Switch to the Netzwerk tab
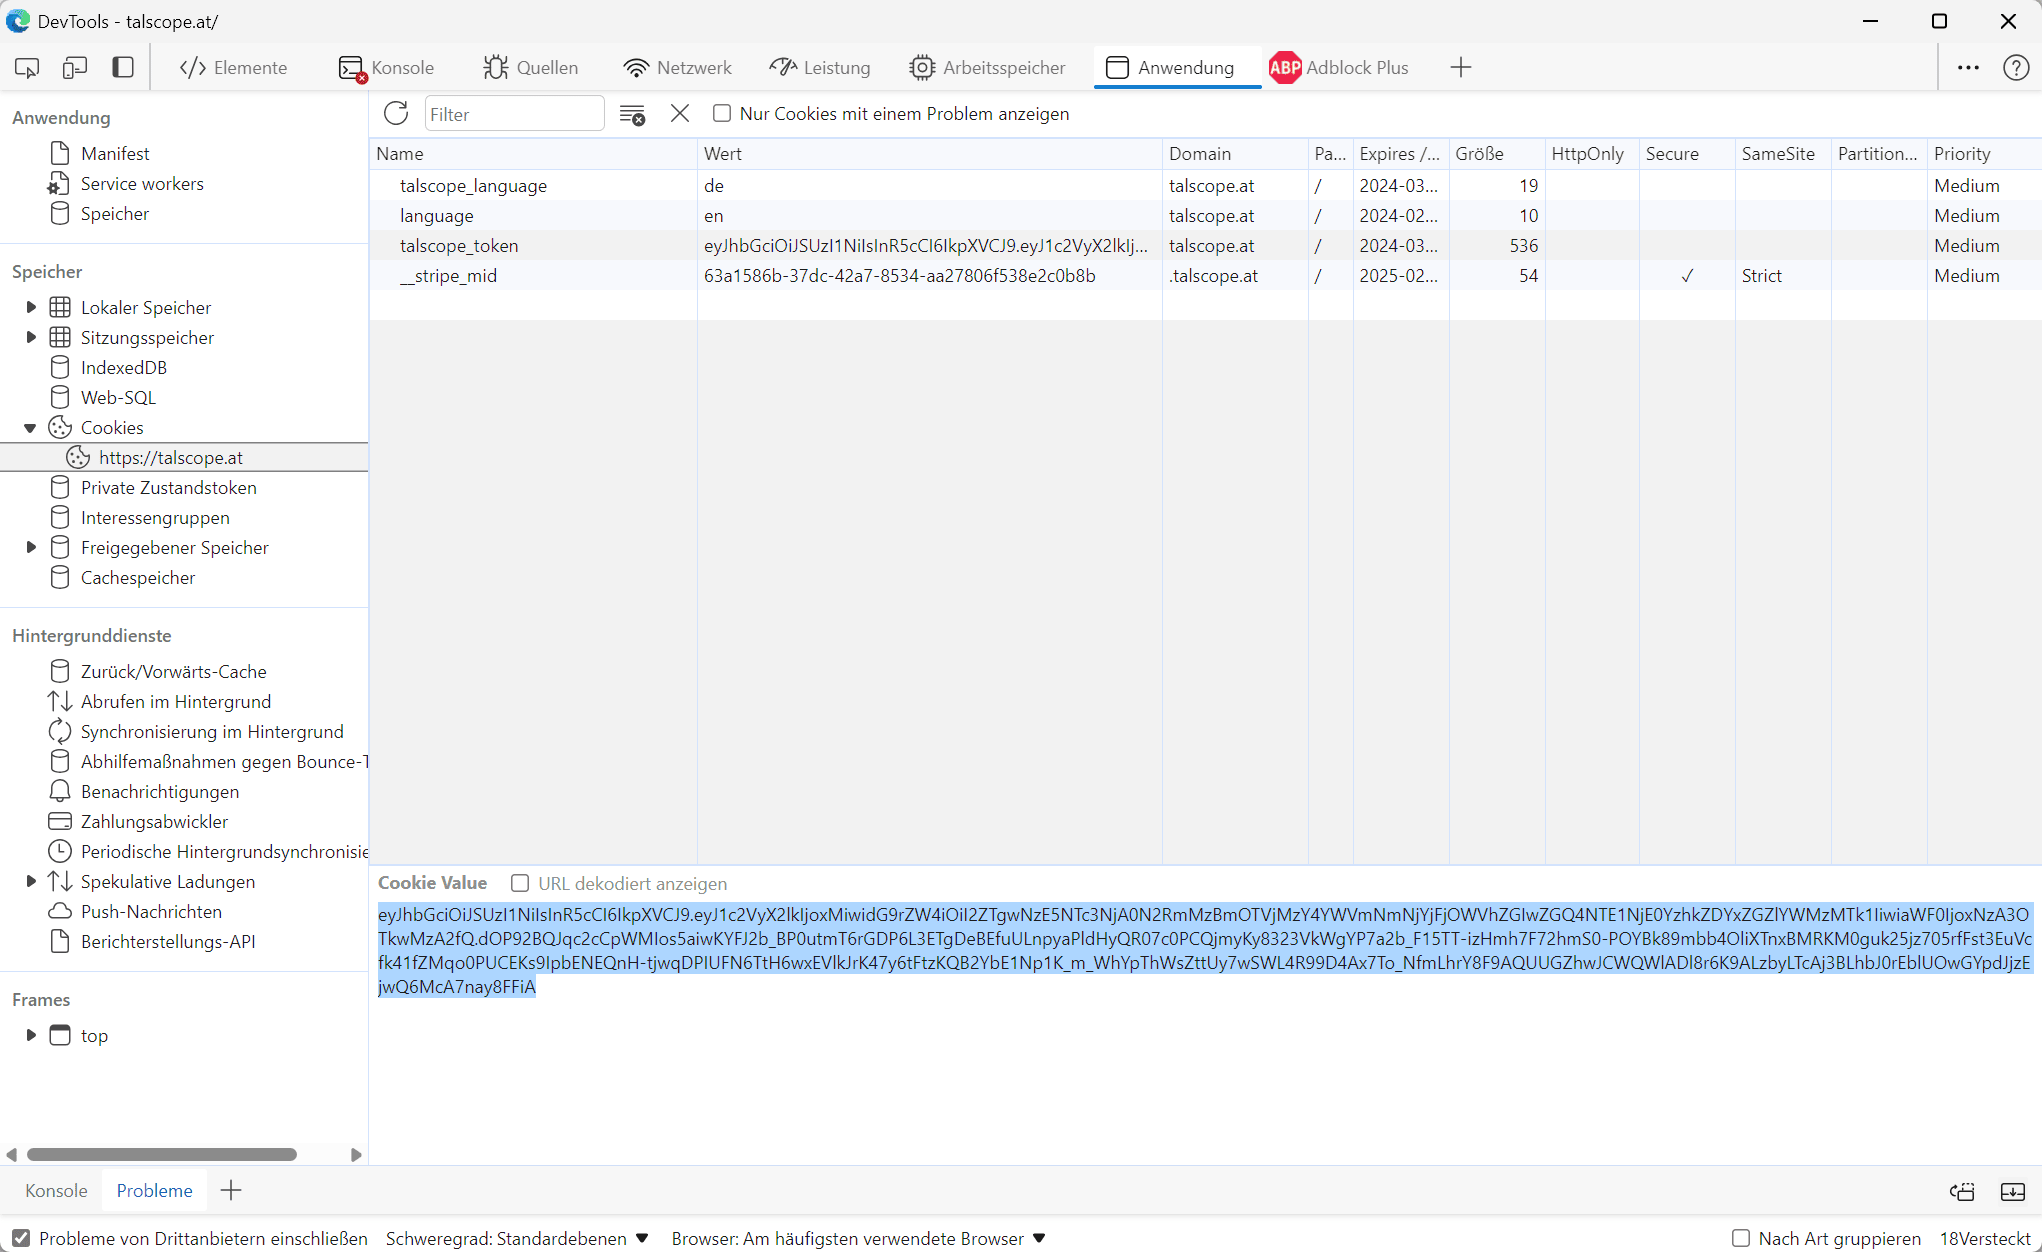The image size is (2042, 1252). coord(678,67)
